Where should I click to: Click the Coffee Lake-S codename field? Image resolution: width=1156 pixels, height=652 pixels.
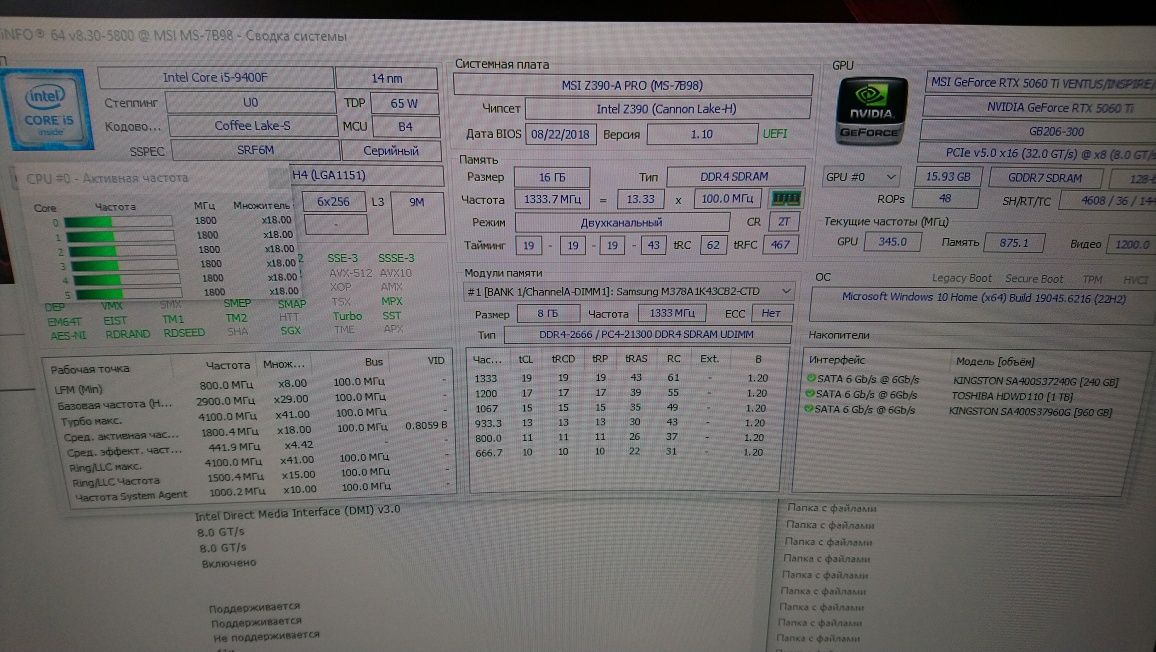click(x=253, y=126)
